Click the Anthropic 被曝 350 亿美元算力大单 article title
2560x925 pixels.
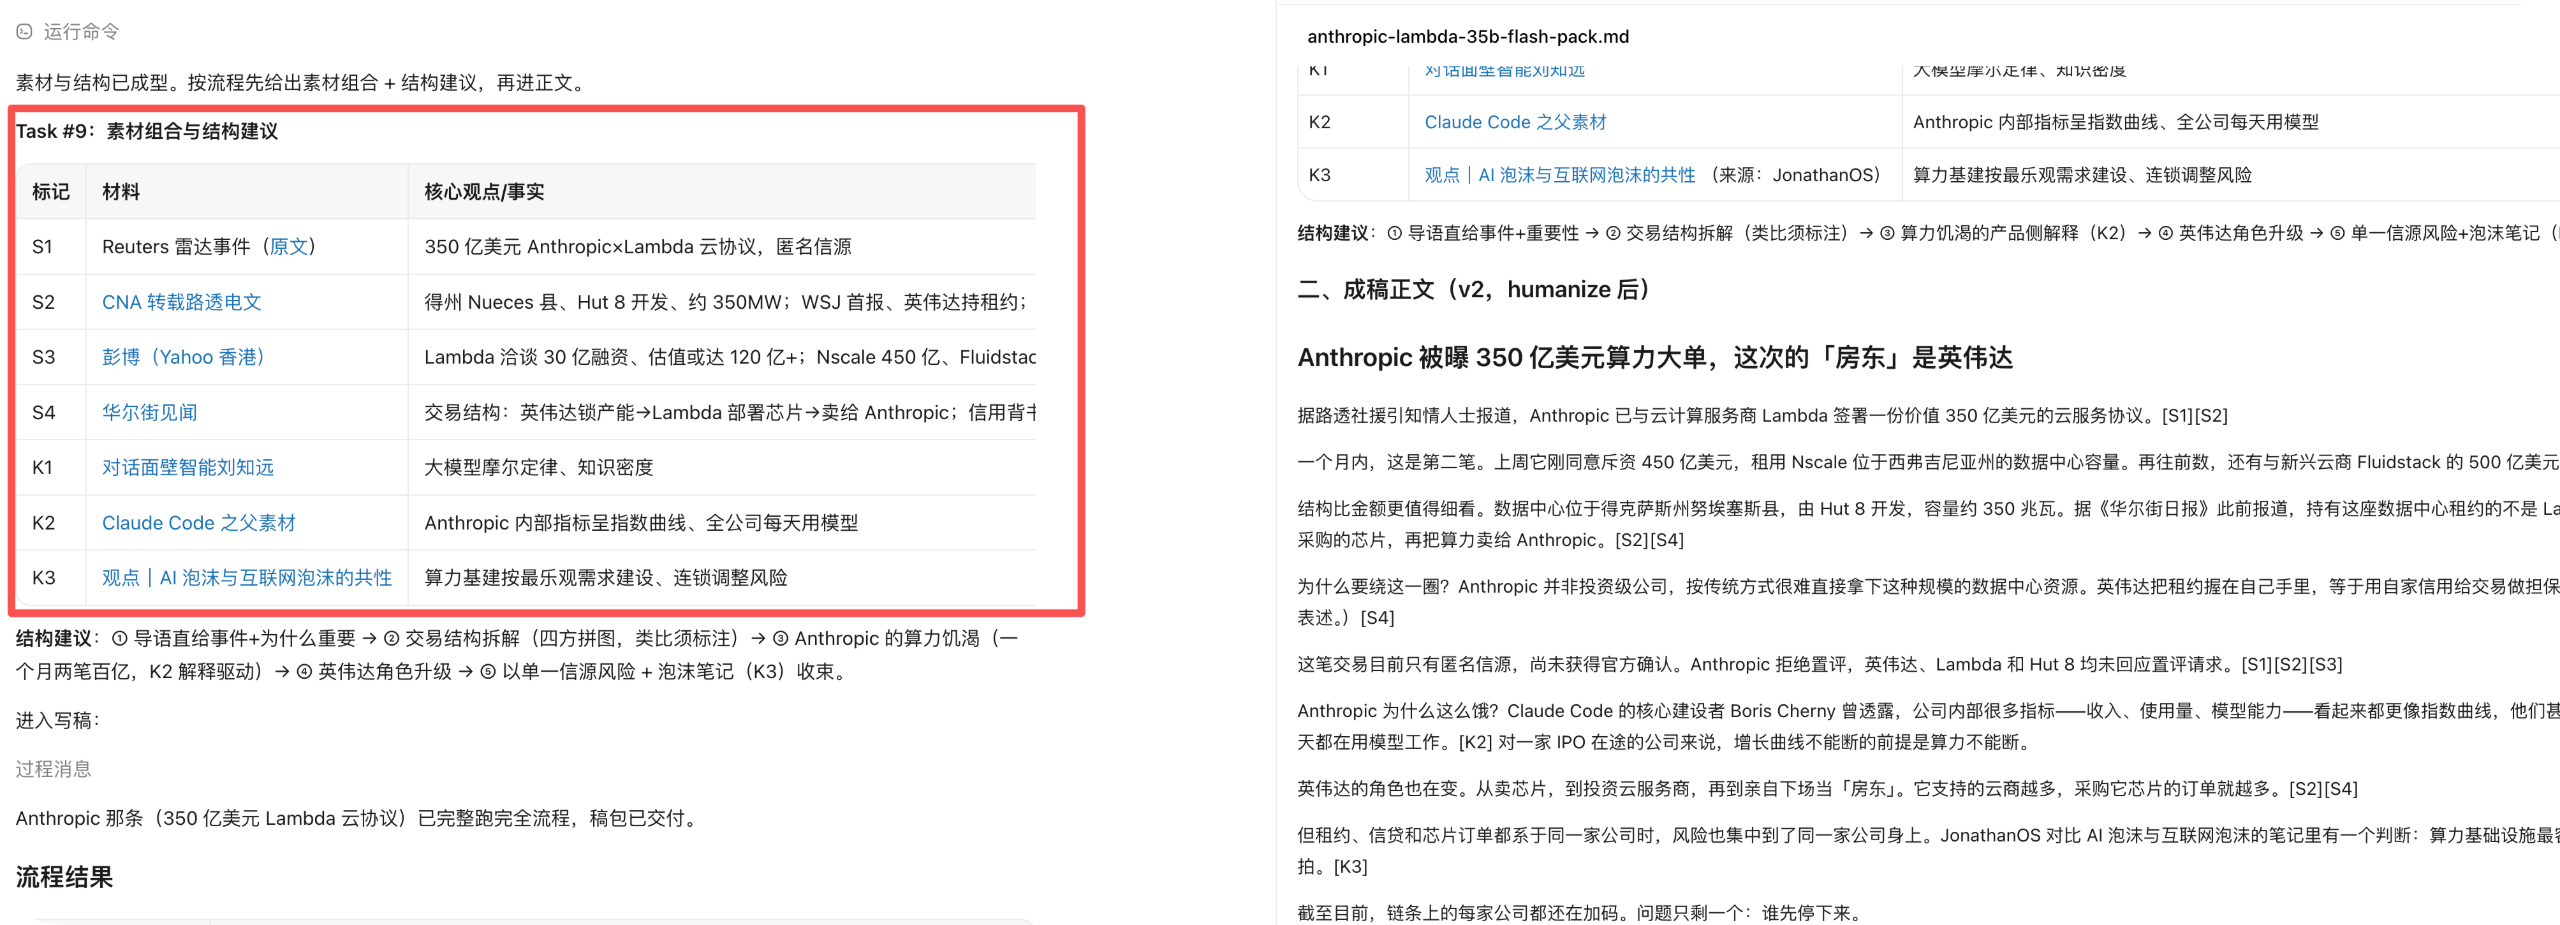[x=1655, y=358]
